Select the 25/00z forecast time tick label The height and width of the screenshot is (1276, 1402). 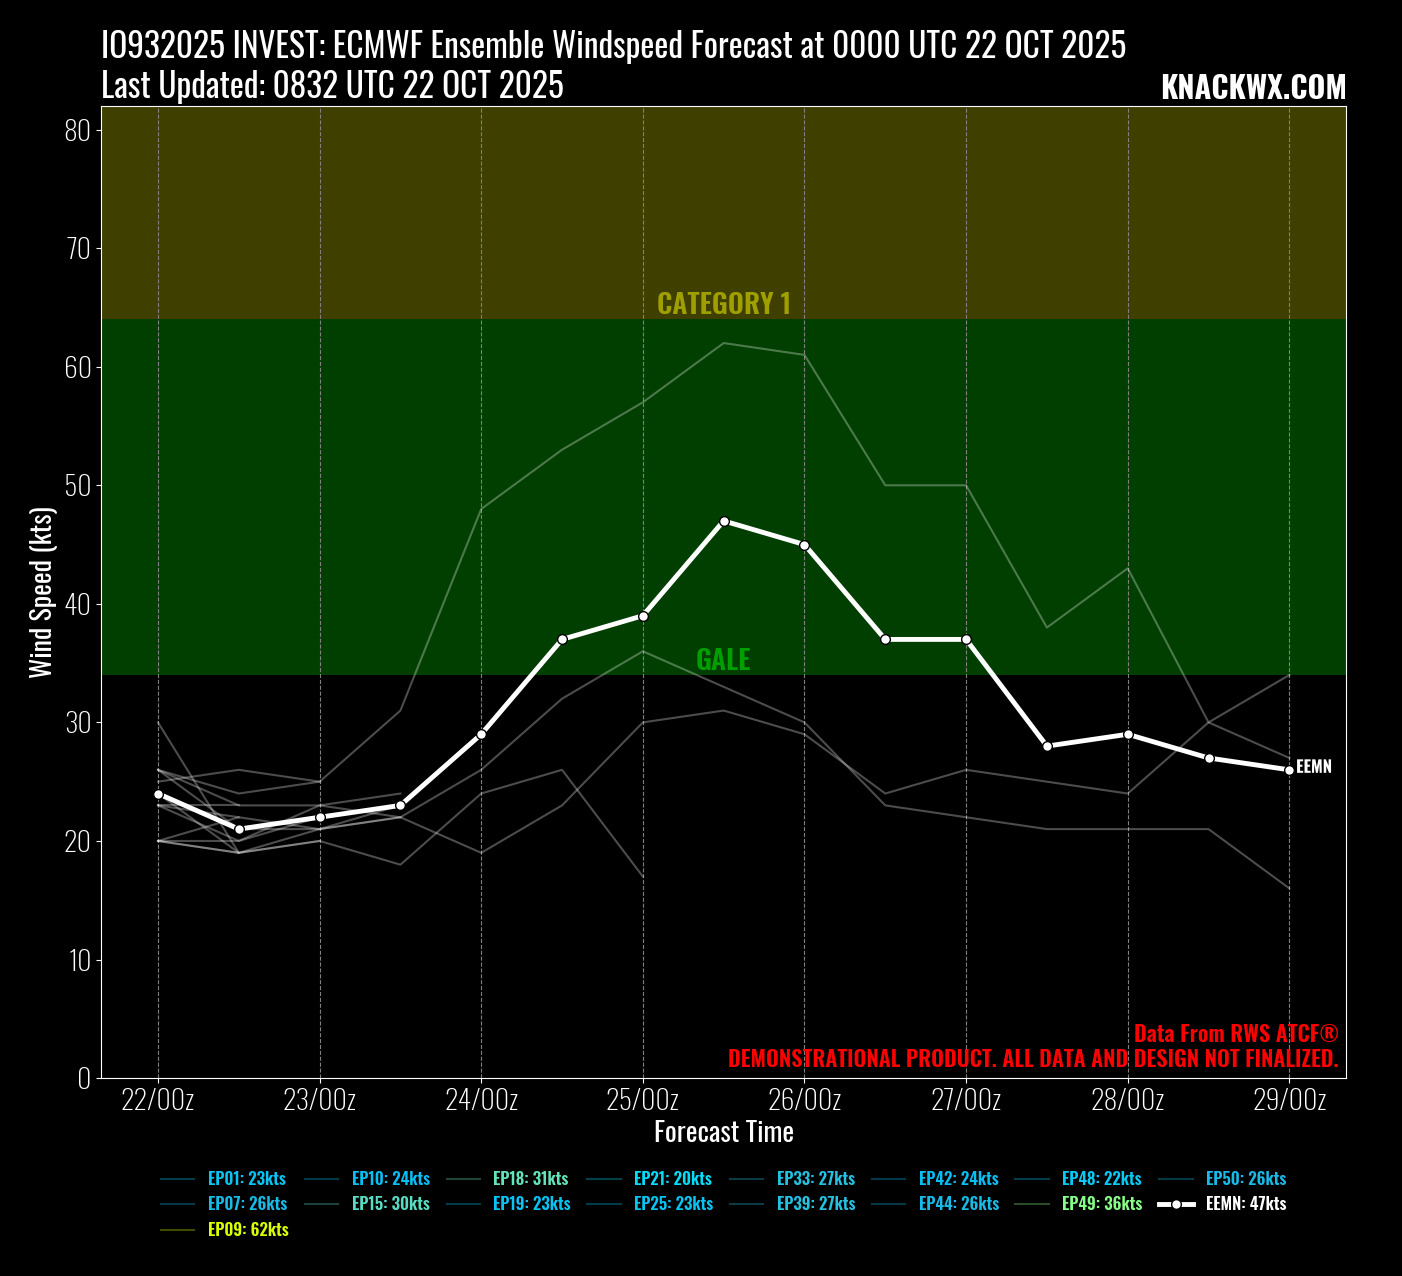(x=643, y=1101)
